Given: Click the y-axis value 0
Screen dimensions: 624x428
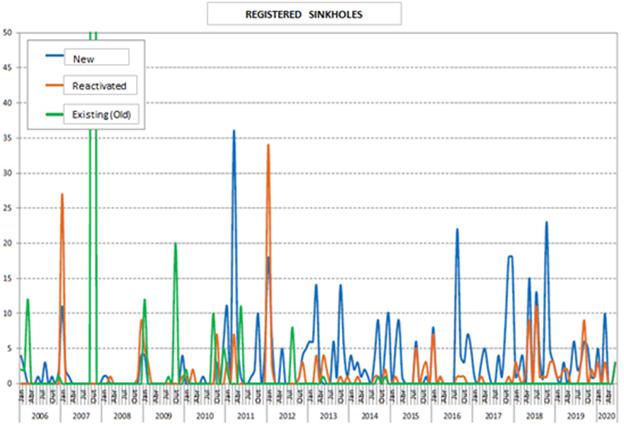Looking at the screenshot, I should tap(10, 384).
